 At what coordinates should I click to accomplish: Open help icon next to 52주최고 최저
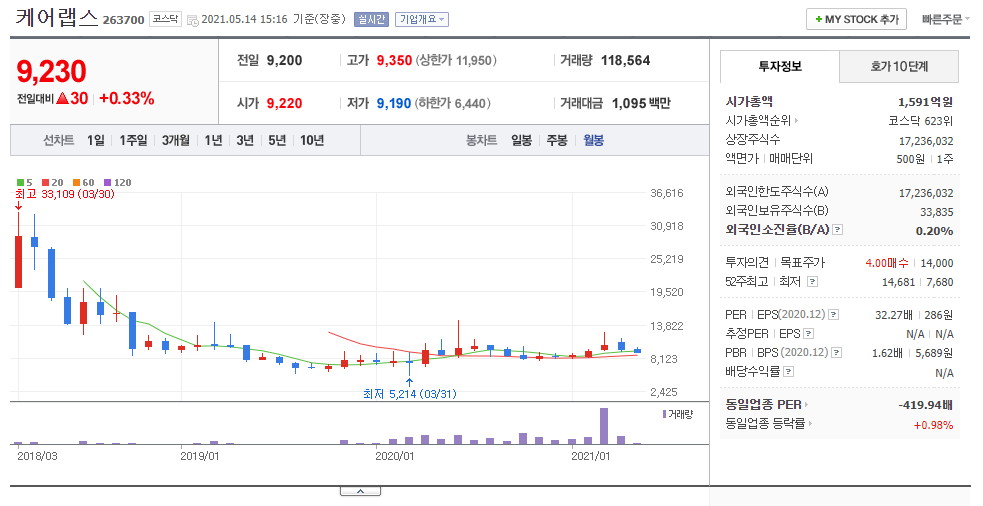tap(812, 282)
